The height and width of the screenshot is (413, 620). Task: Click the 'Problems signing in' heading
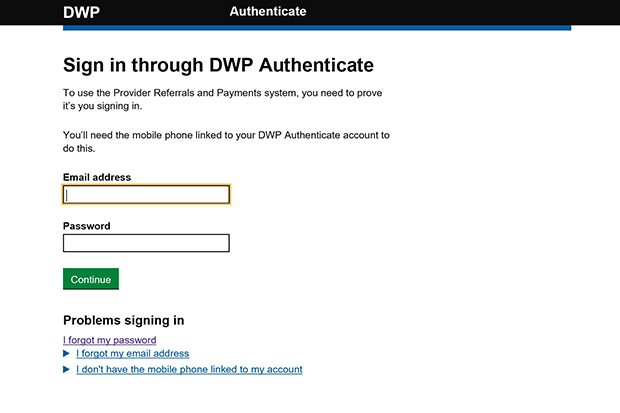coord(123,321)
